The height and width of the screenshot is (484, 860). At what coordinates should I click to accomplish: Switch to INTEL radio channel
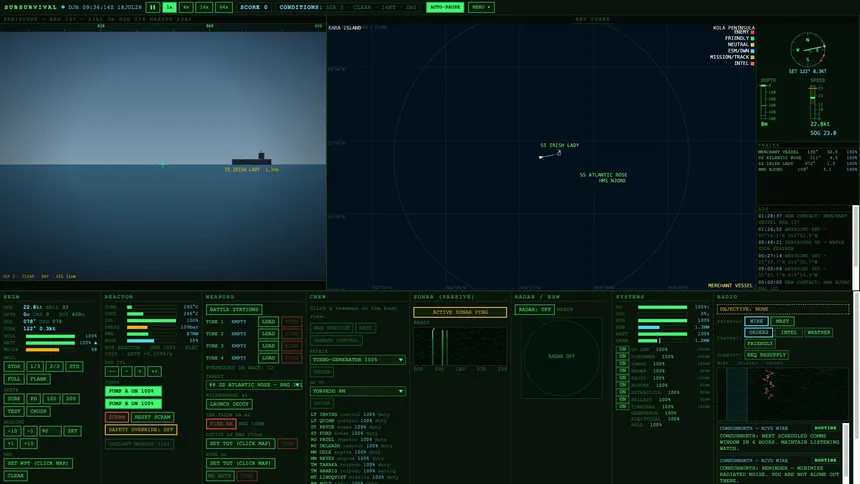789,332
